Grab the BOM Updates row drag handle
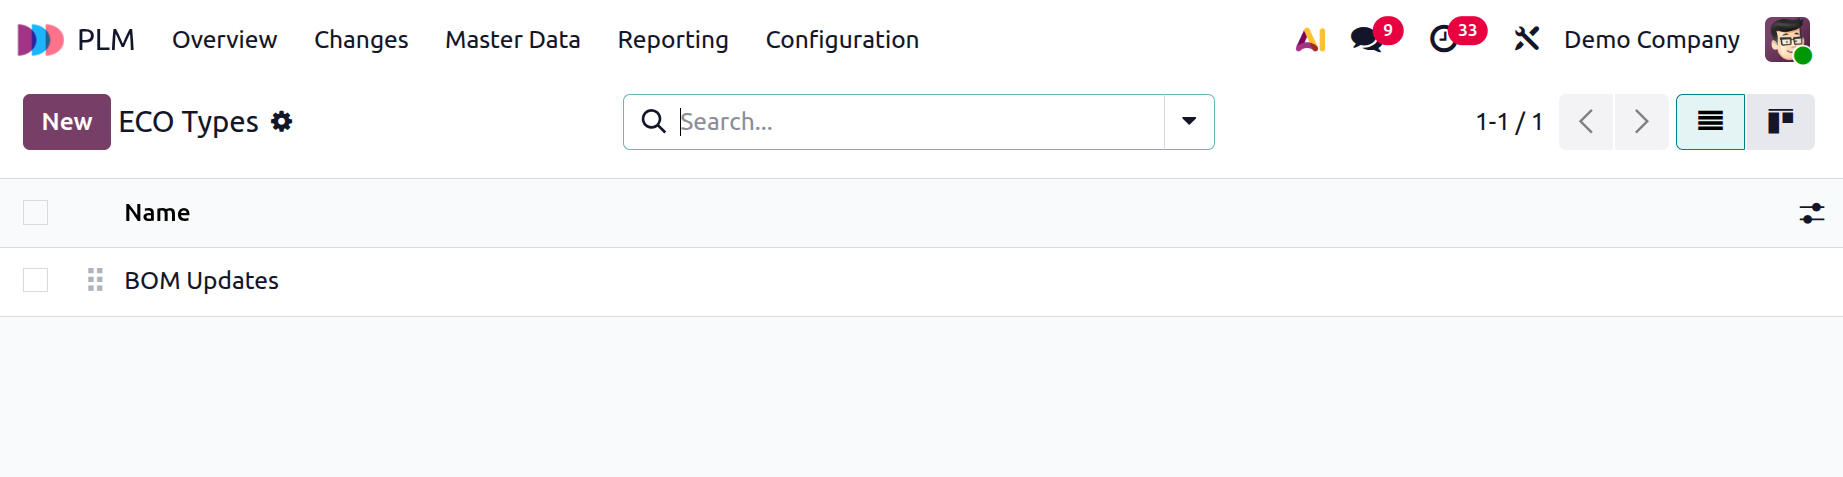 click(95, 280)
